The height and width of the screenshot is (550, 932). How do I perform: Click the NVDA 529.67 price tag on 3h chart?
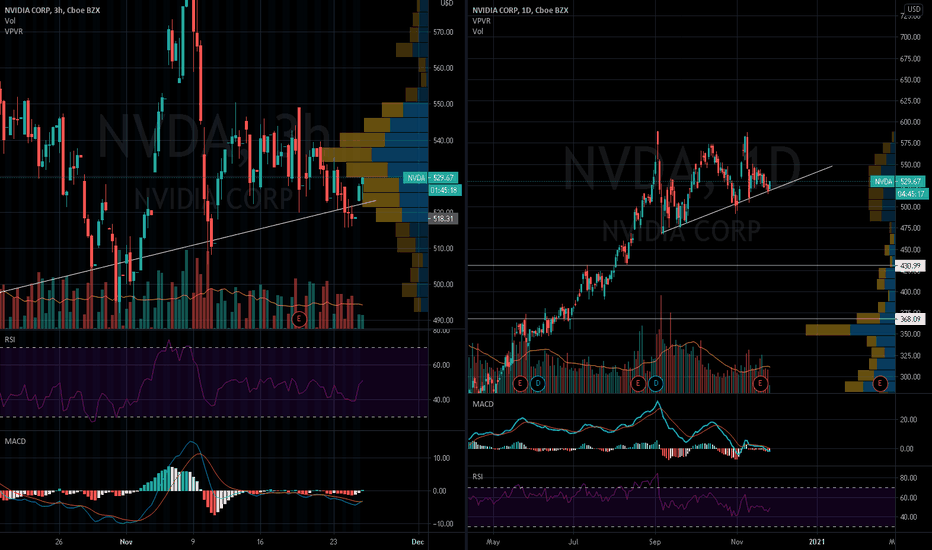point(431,178)
